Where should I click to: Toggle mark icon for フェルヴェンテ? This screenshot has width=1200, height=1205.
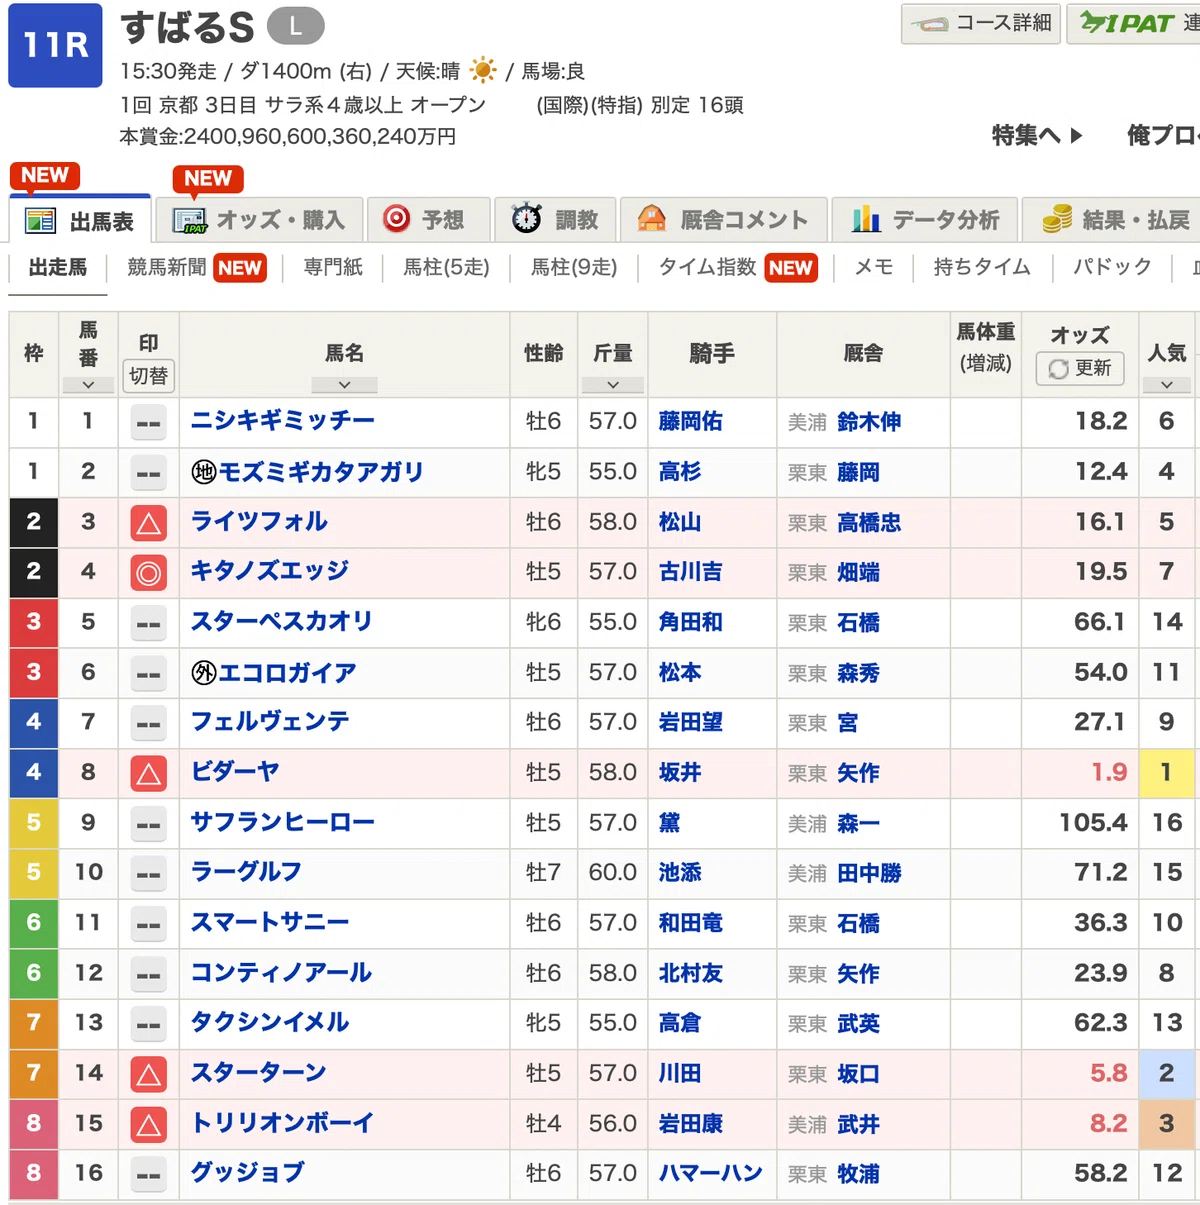point(148,723)
